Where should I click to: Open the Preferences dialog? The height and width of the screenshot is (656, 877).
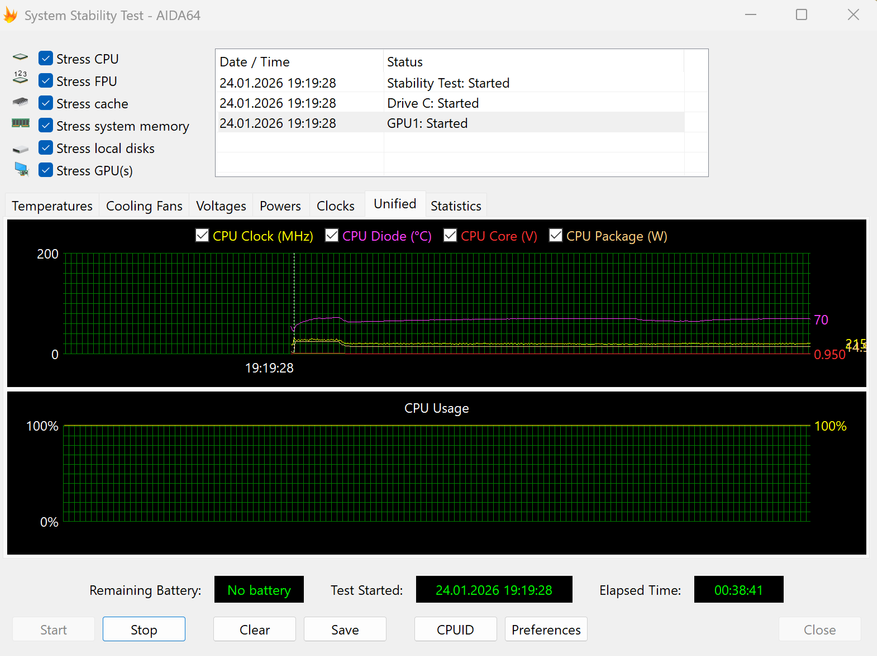[546, 630]
